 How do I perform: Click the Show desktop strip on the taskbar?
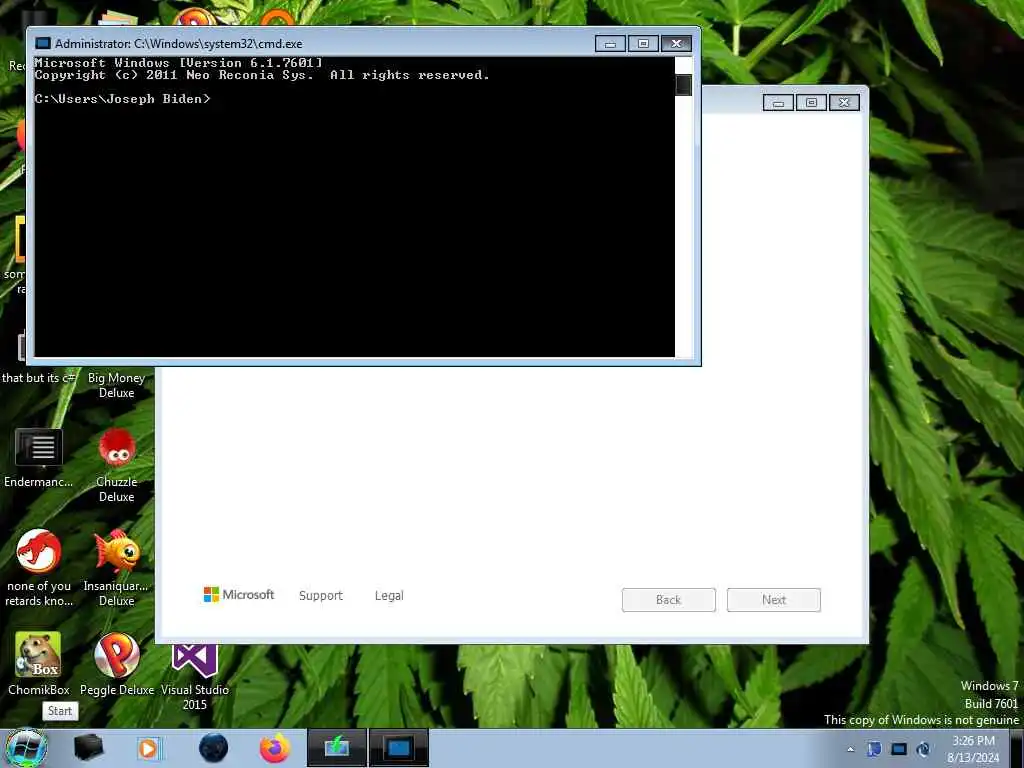[1016, 748]
